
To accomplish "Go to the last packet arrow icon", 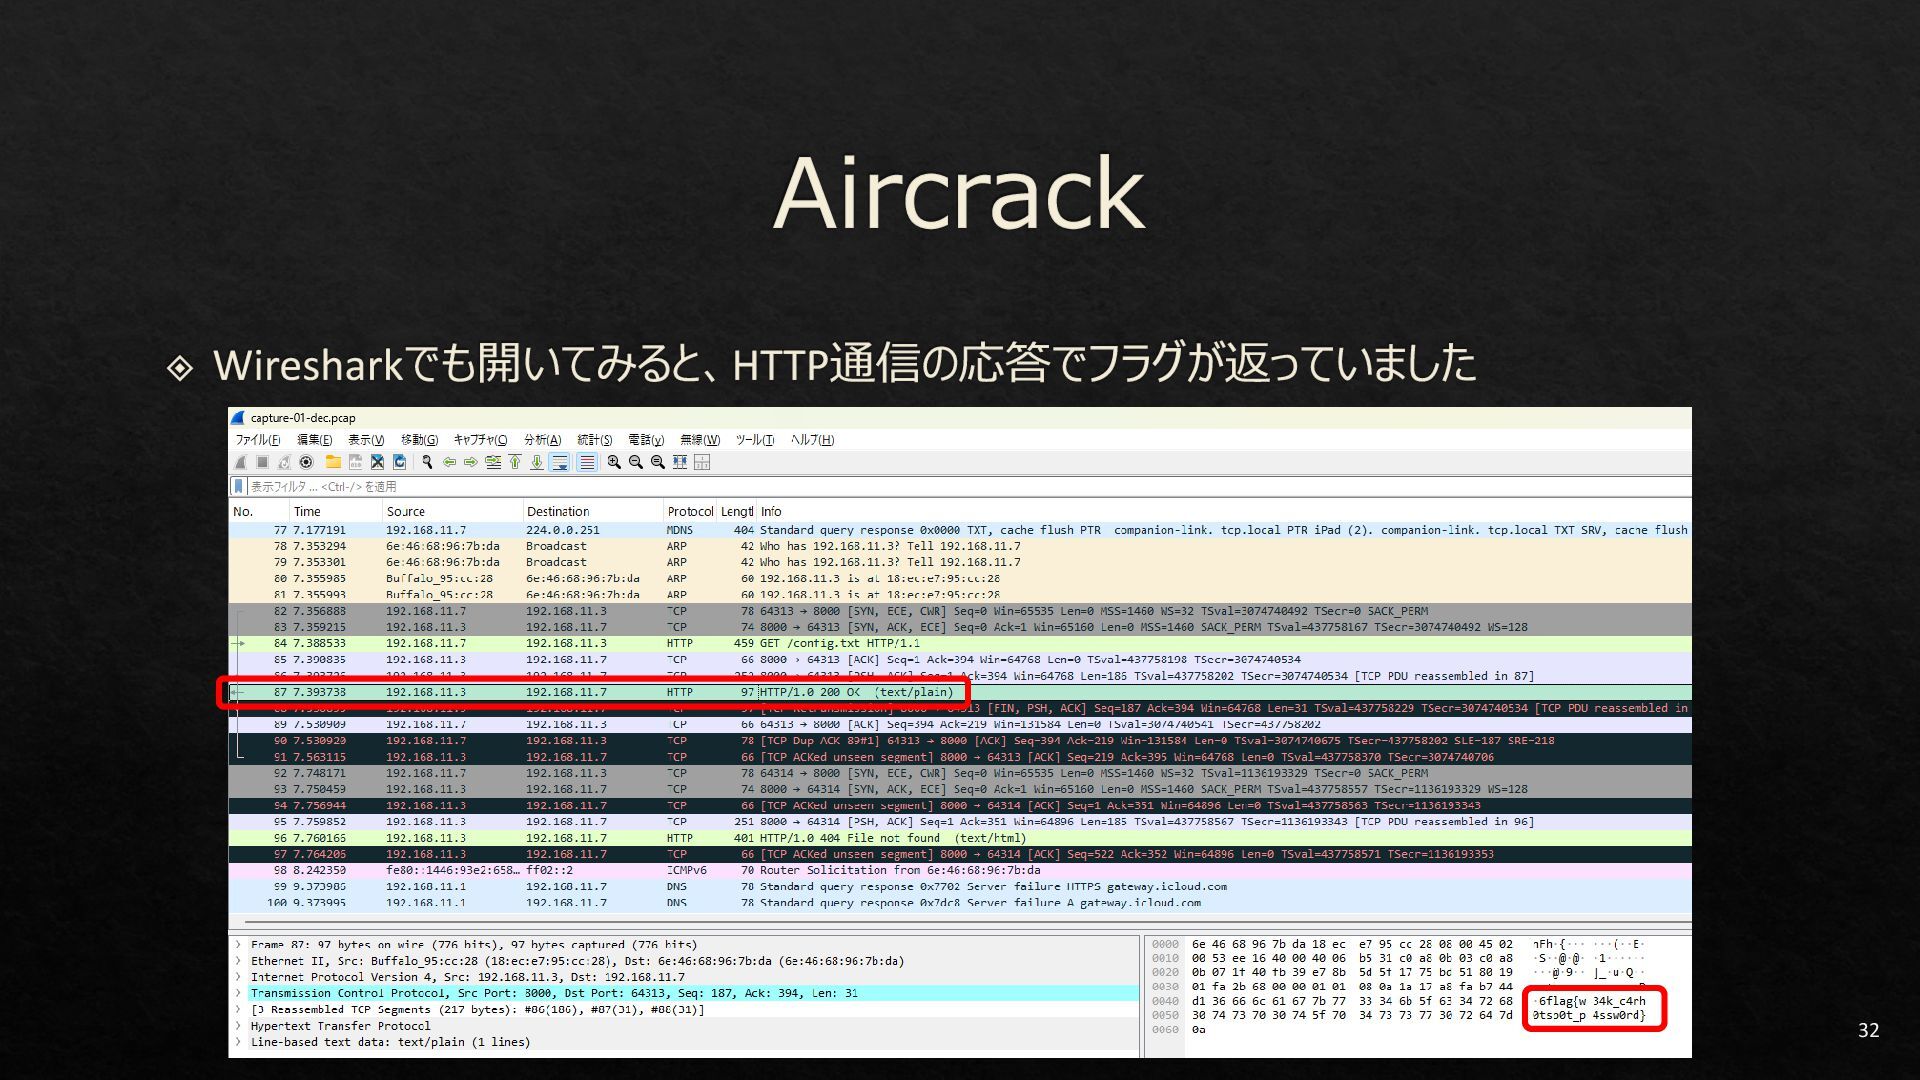I will point(537,462).
